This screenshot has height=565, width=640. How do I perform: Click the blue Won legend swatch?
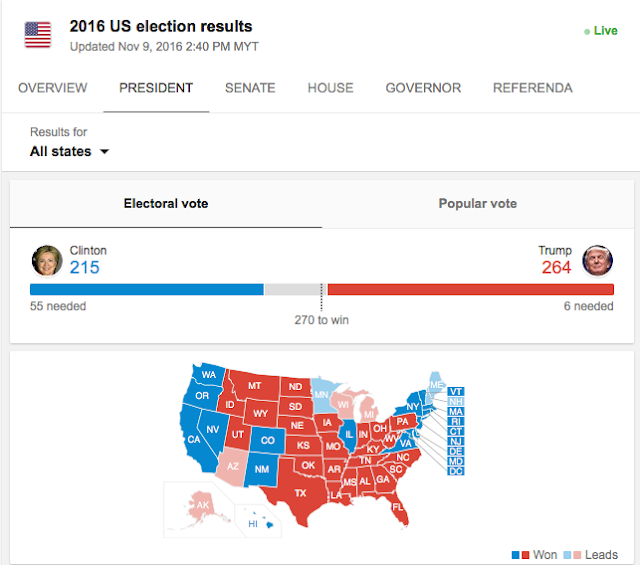tap(516, 555)
